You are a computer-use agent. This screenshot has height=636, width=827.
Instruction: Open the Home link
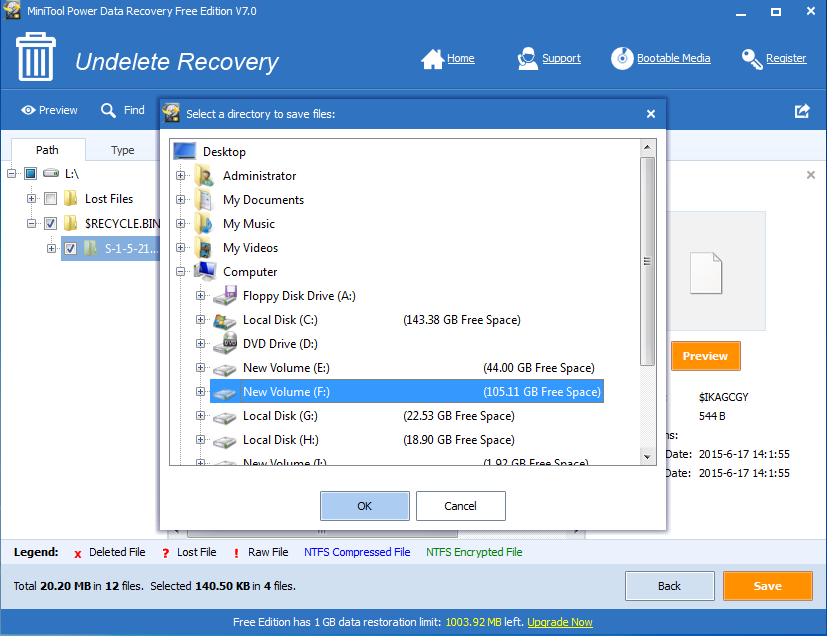(460, 59)
